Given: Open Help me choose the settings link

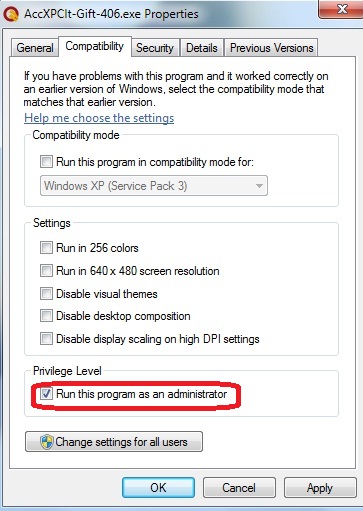Looking at the screenshot, I should coord(99,118).
